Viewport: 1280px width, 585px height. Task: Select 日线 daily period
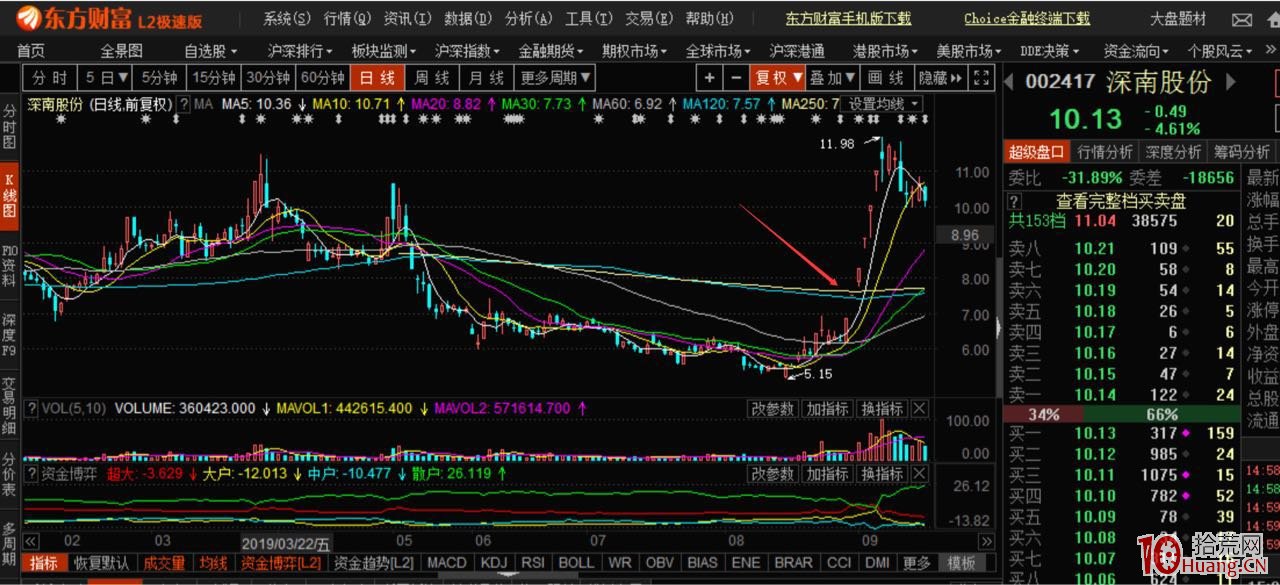[377, 78]
